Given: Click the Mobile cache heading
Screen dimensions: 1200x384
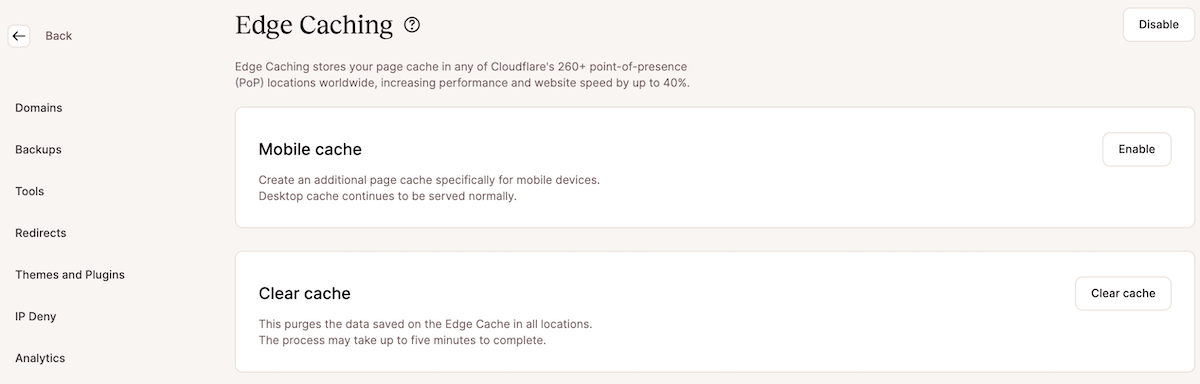Looking at the screenshot, I should pyautogui.click(x=310, y=150).
